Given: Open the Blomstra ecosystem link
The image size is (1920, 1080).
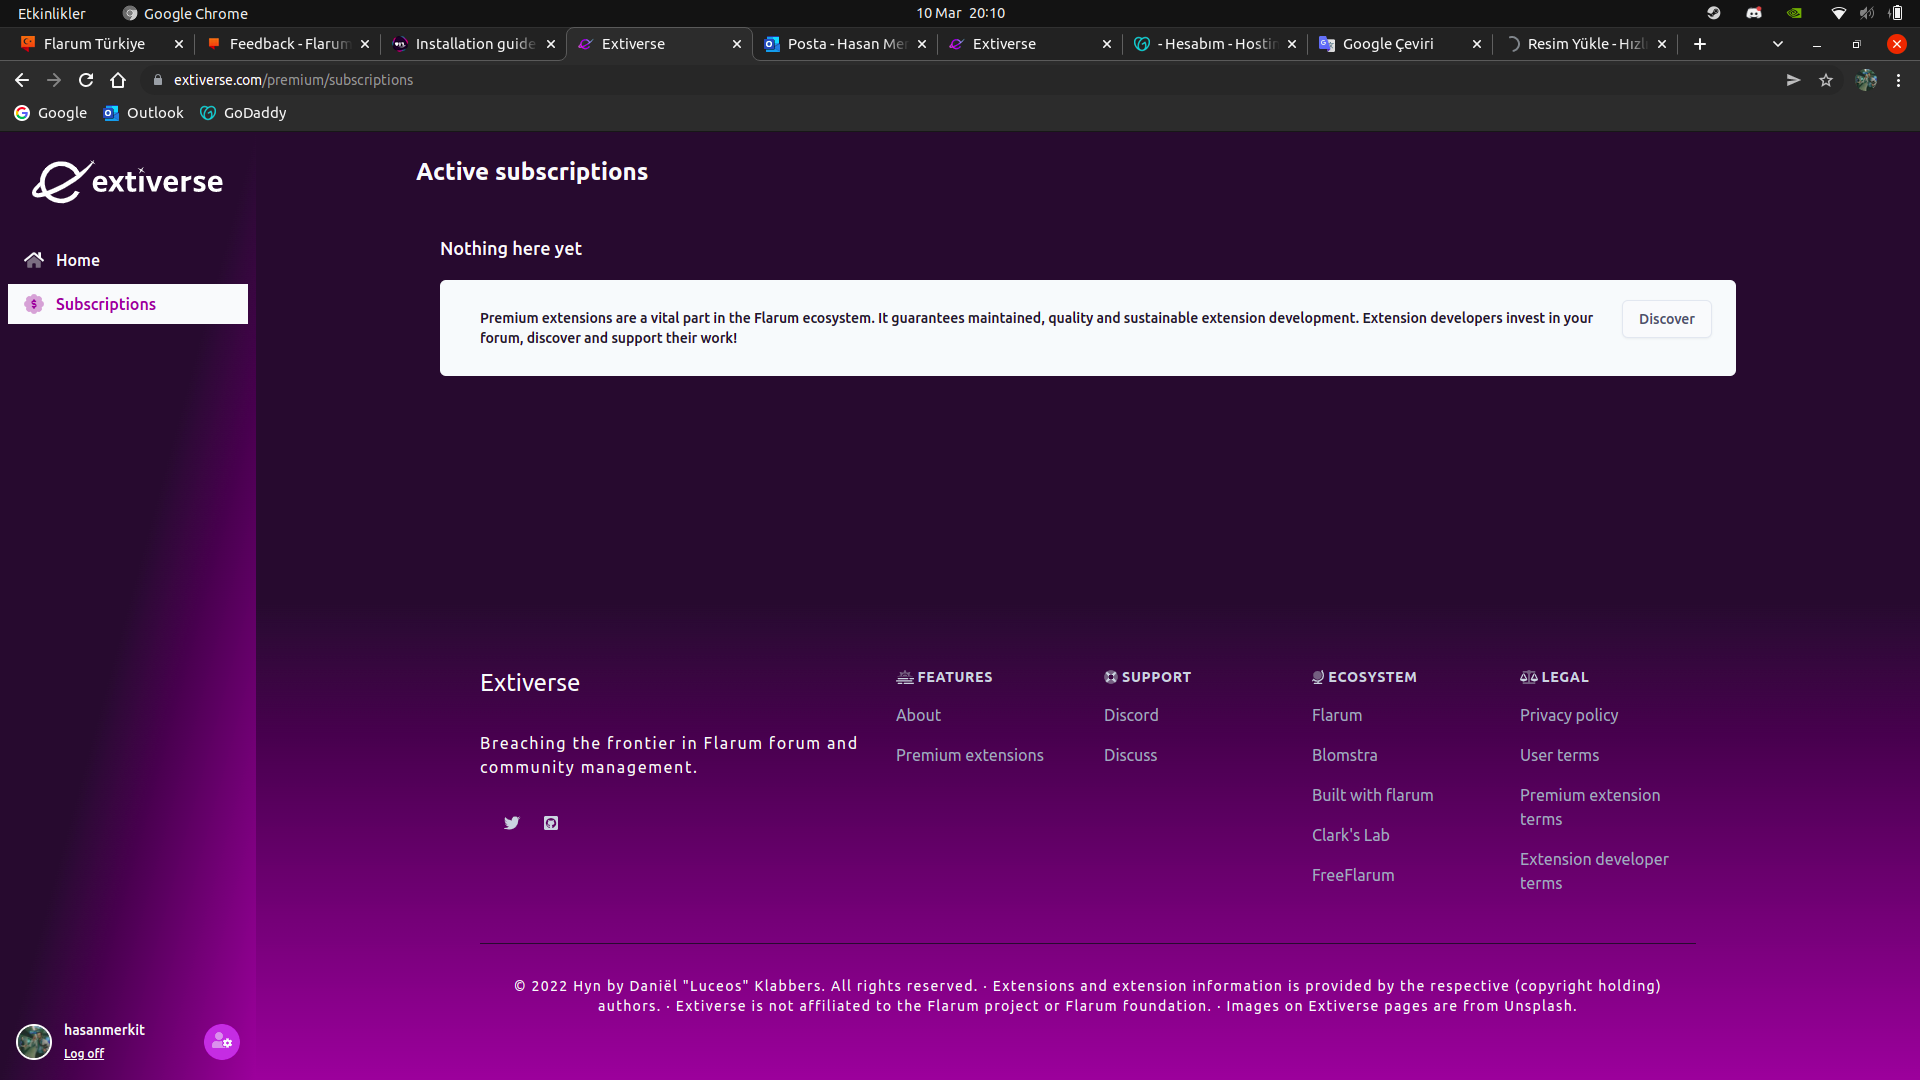Looking at the screenshot, I should point(1344,755).
